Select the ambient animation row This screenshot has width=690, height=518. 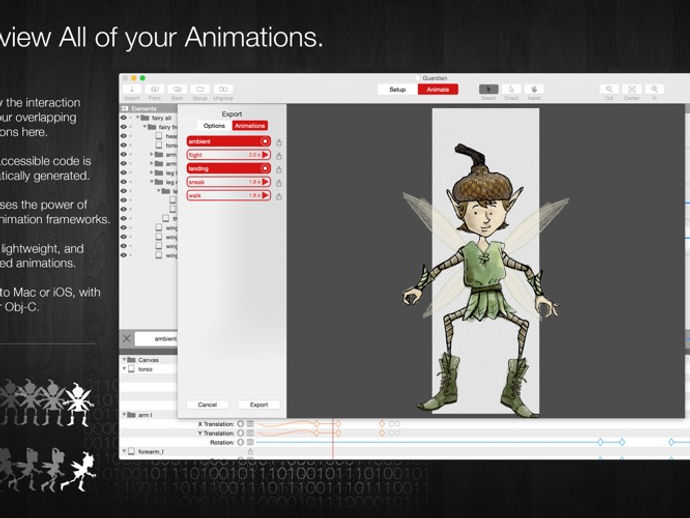tap(228, 141)
